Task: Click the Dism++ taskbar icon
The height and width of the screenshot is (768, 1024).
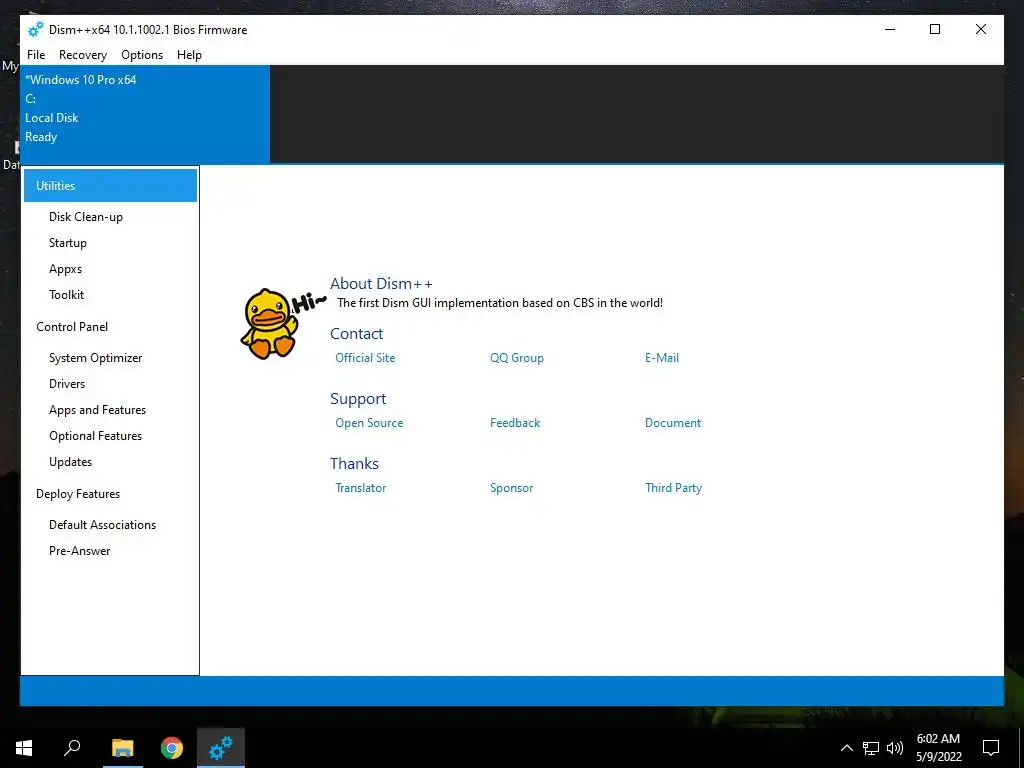Action: pyautogui.click(x=221, y=748)
